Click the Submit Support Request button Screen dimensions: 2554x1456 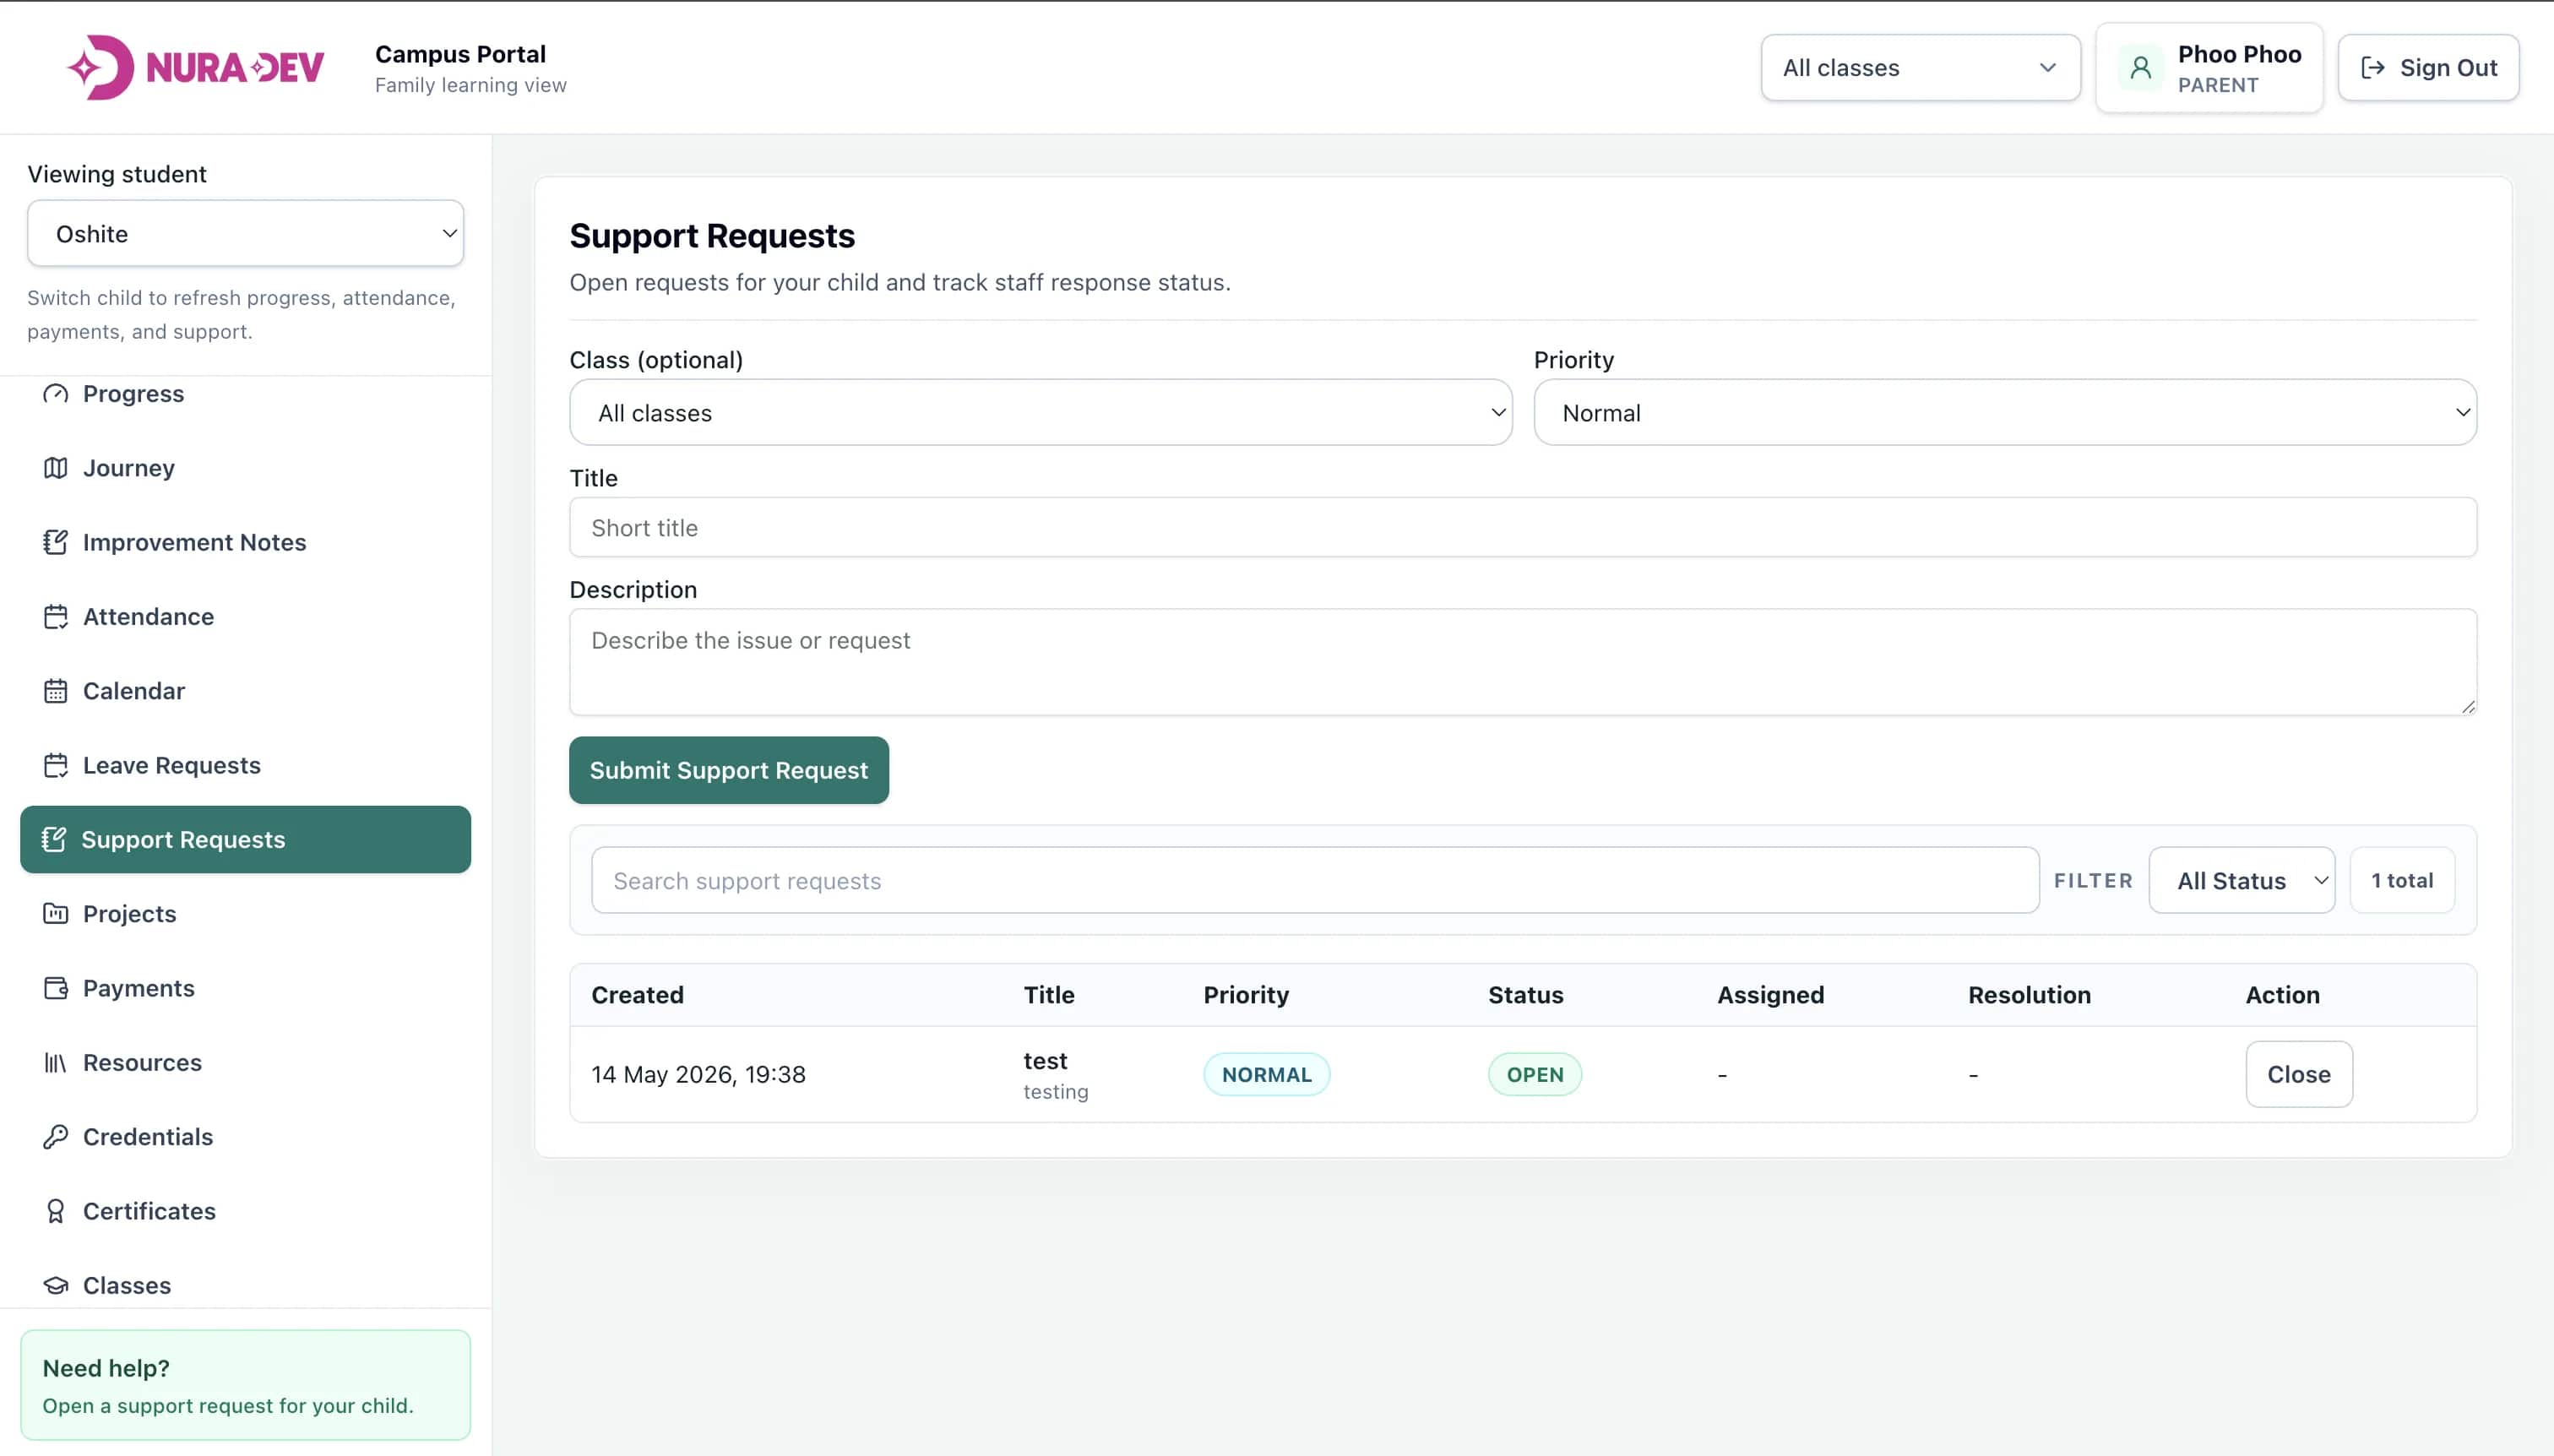729,770
